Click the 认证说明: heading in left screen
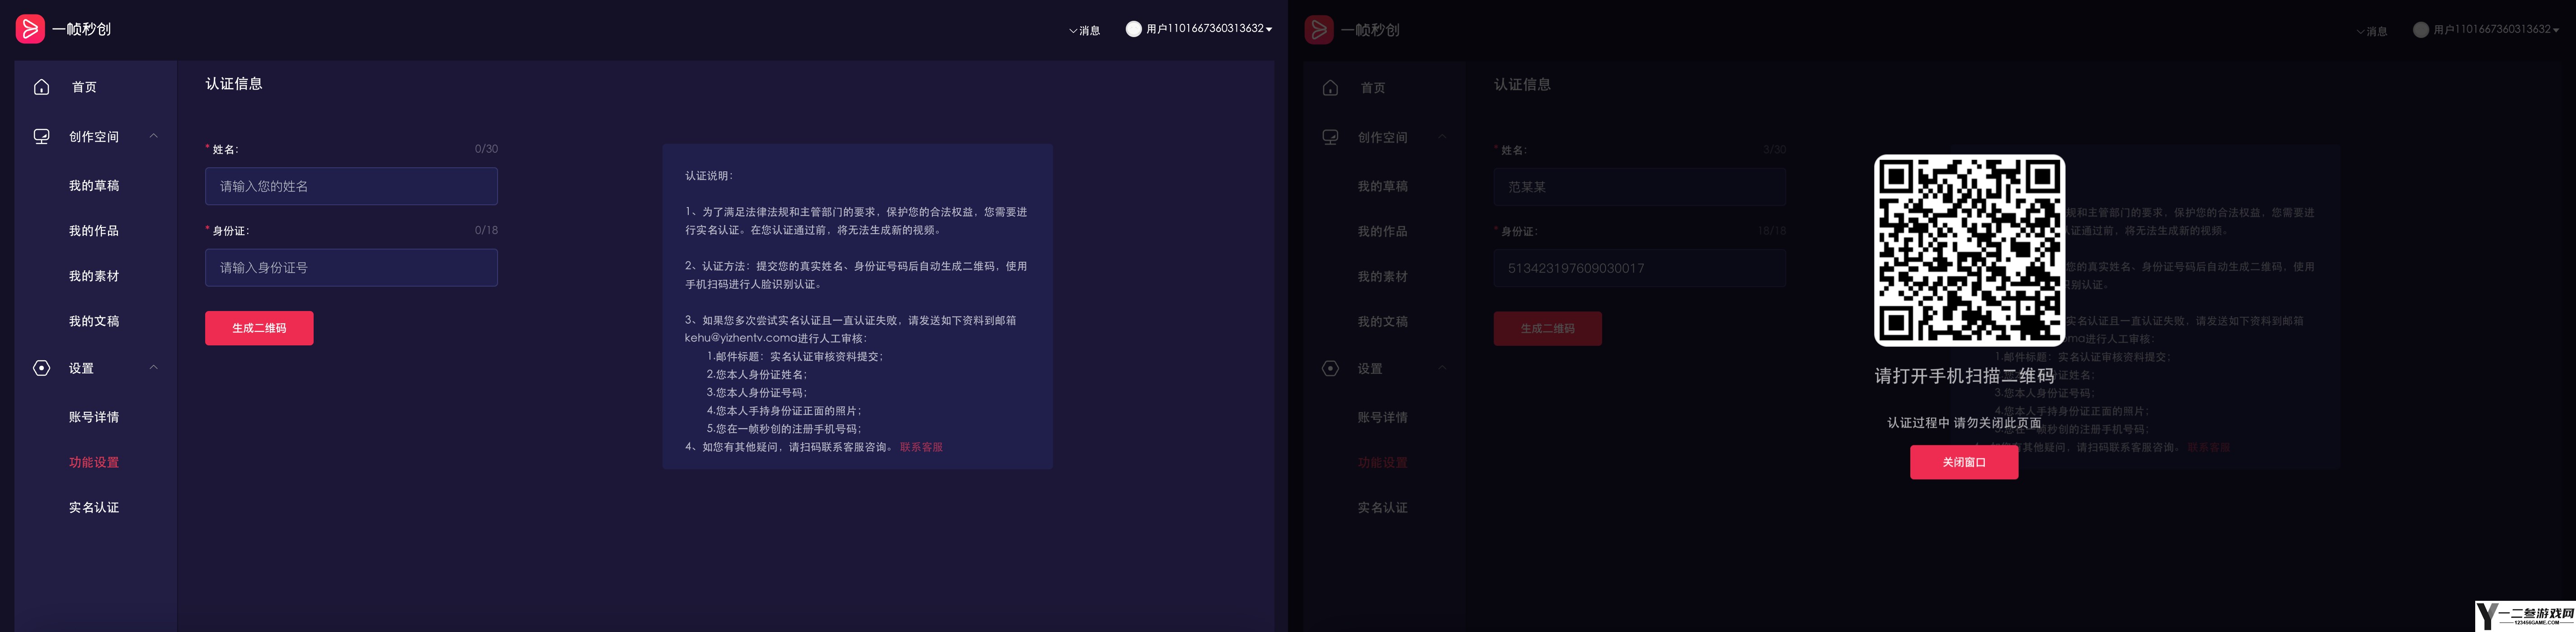 point(709,176)
